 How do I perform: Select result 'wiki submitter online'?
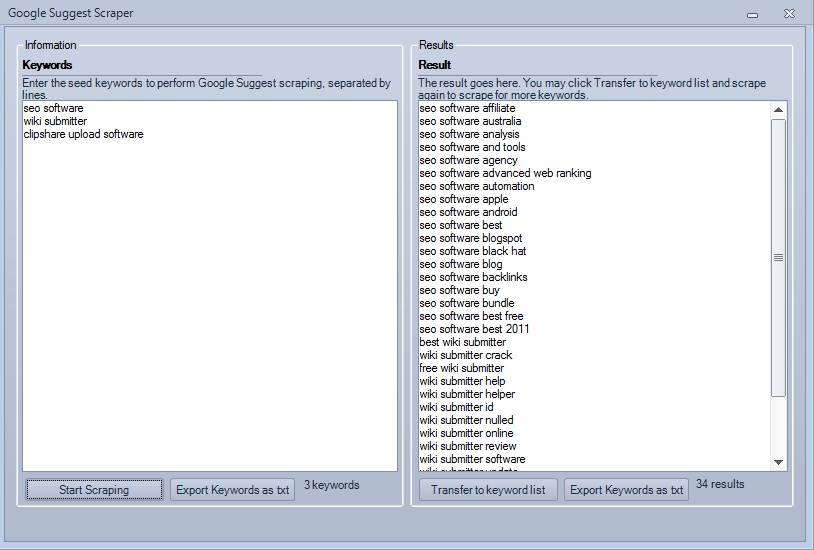pos(466,433)
